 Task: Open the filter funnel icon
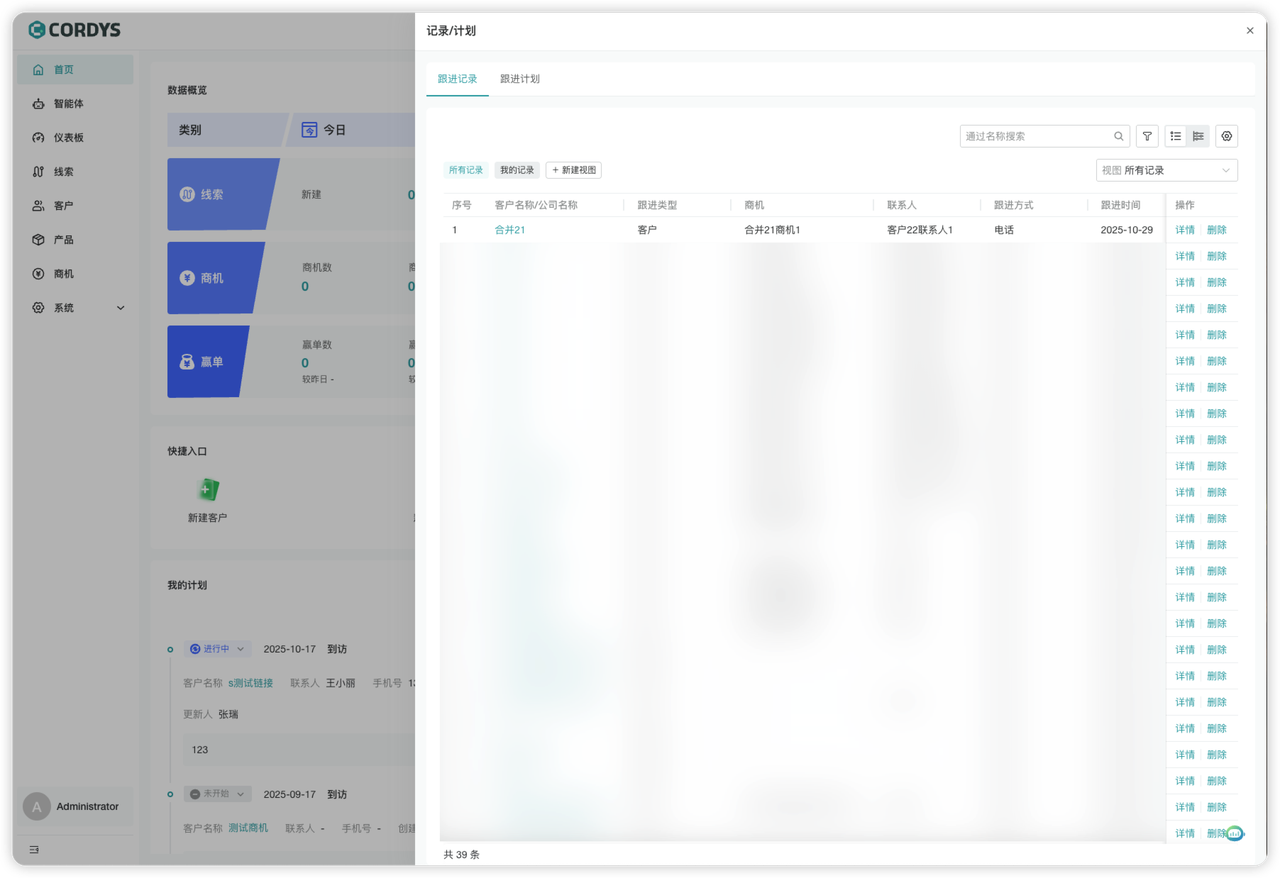(1147, 136)
